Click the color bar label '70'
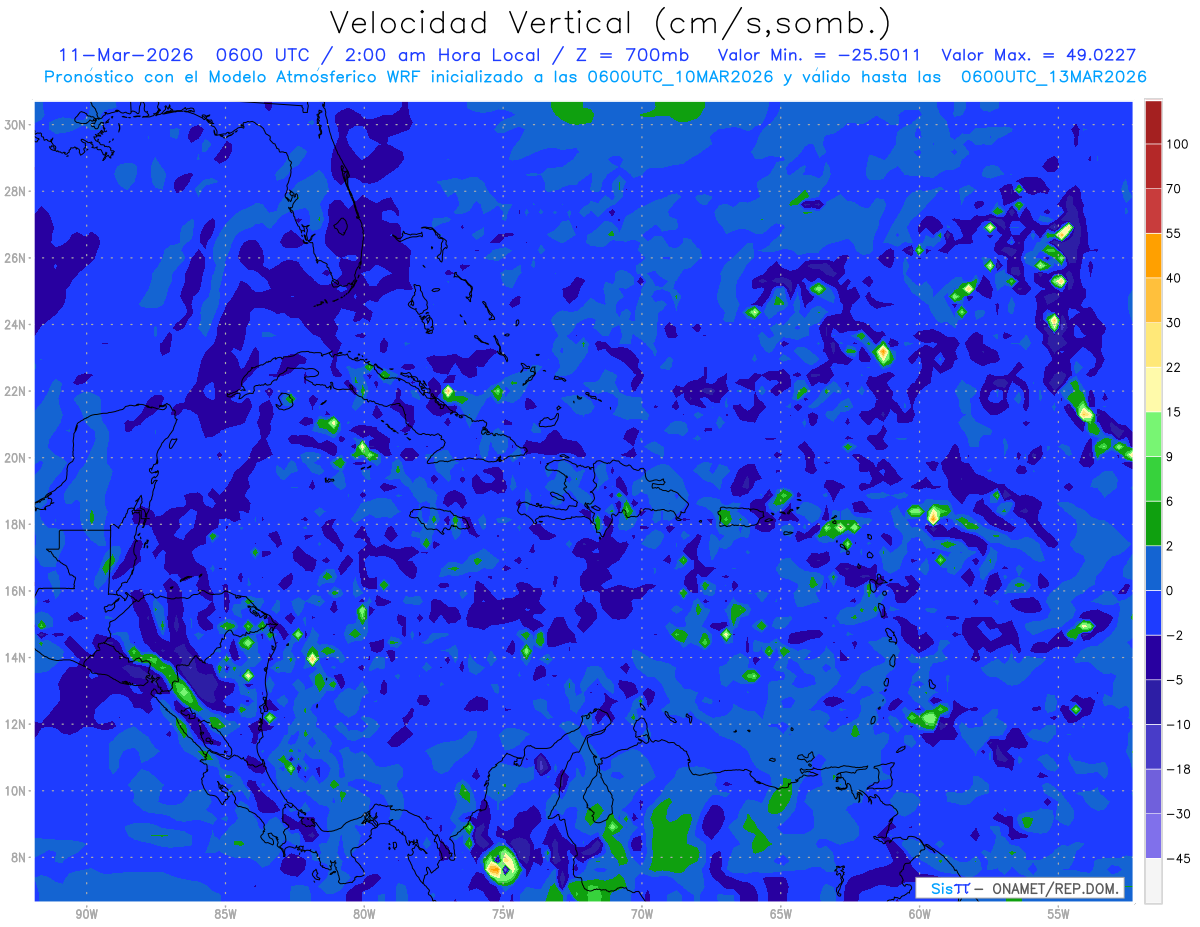Viewport: 1200px width, 927px height. click(x=1174, y=189)
